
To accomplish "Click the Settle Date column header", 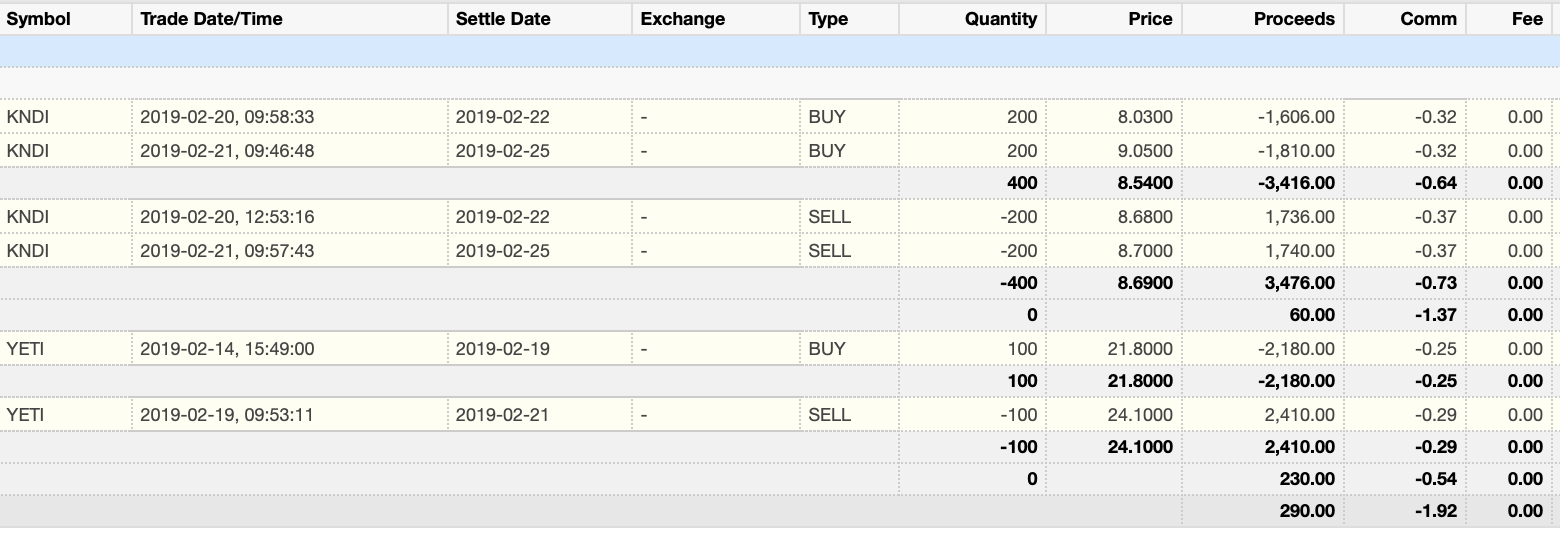I will click(503, 19).
